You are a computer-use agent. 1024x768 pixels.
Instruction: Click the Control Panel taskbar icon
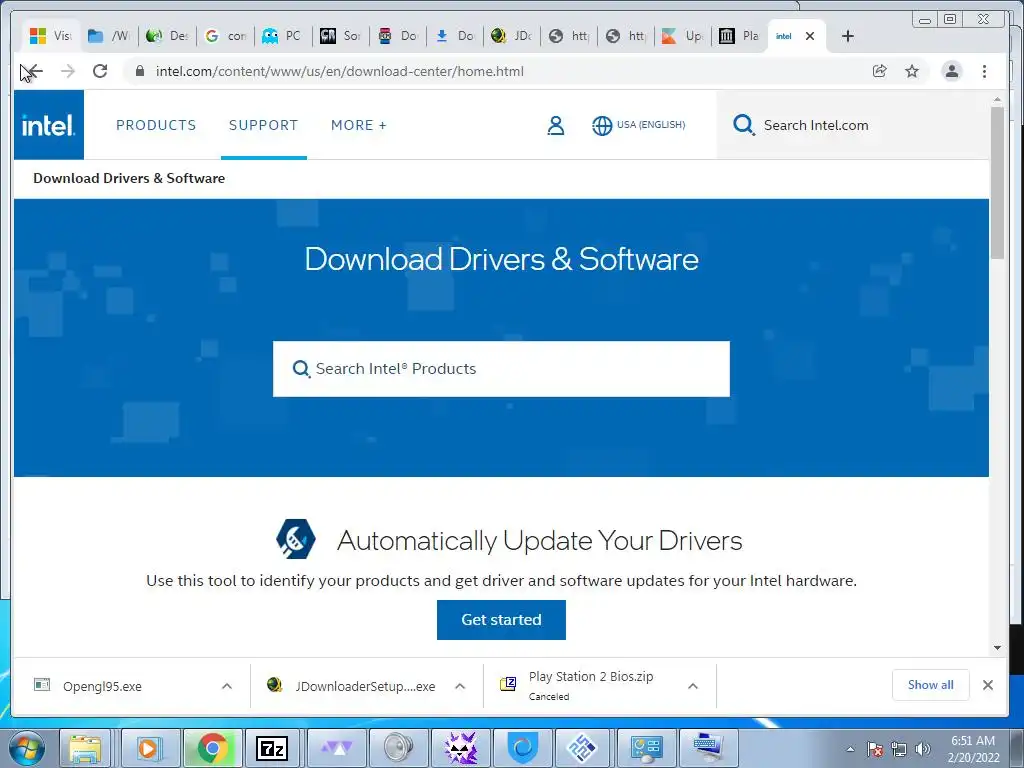[x=646, y=748]
